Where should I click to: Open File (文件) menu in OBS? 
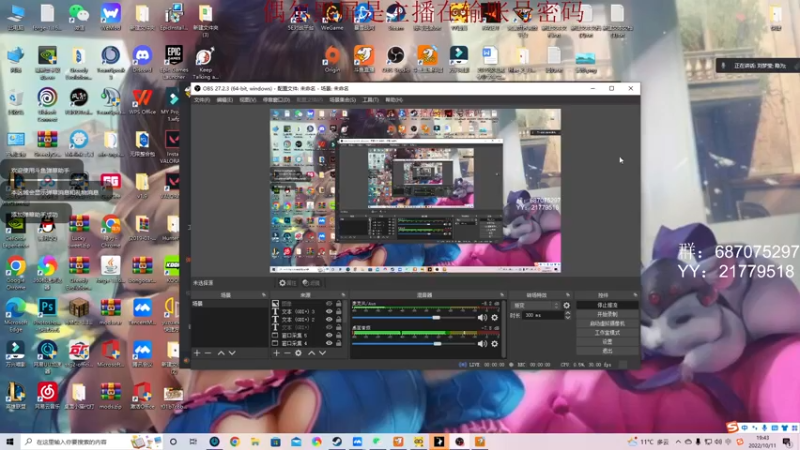pos(202,100)
